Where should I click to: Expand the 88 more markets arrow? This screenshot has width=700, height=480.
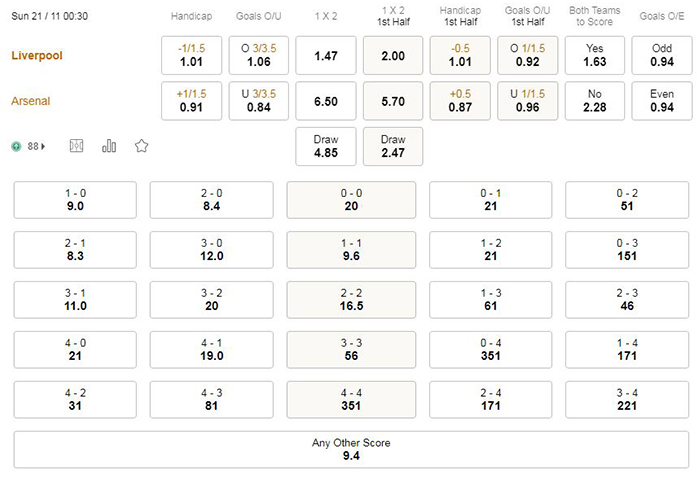pos(43,146)
